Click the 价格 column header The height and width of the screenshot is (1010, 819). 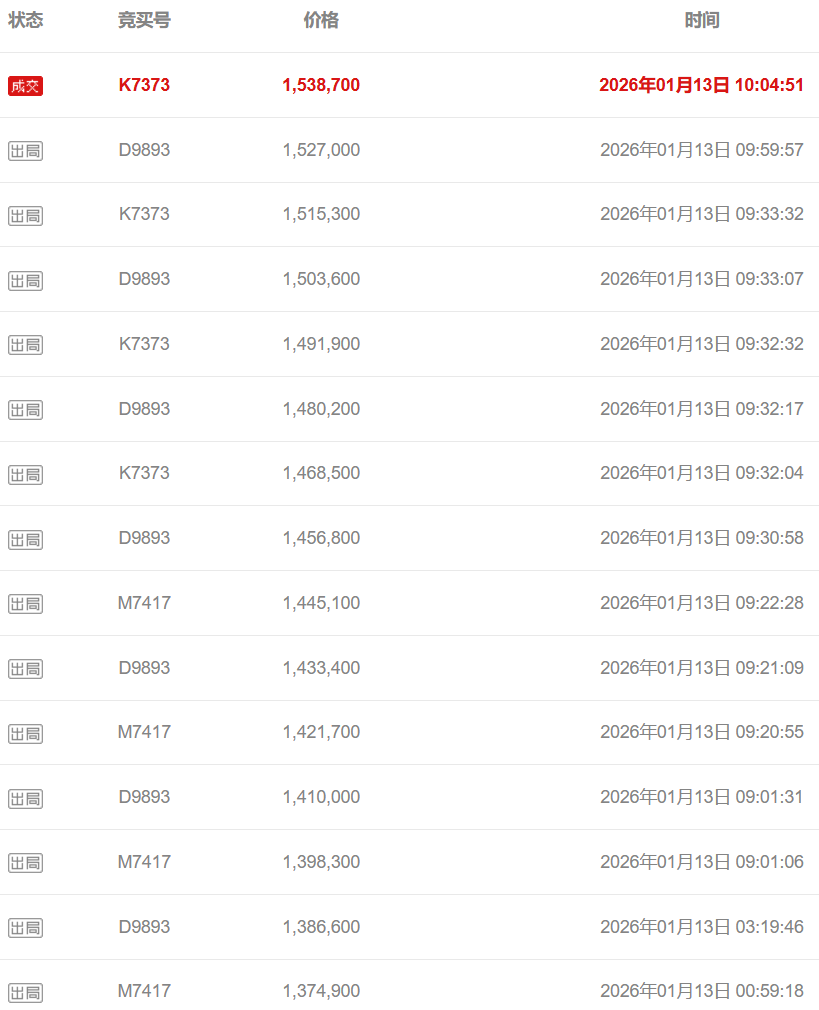click(321, 20)
